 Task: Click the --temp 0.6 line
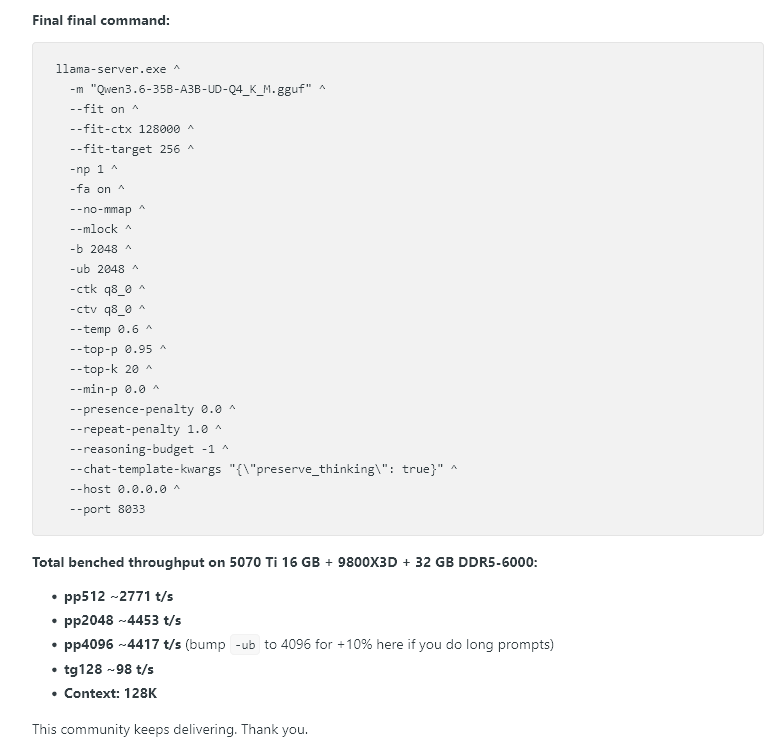111,329
